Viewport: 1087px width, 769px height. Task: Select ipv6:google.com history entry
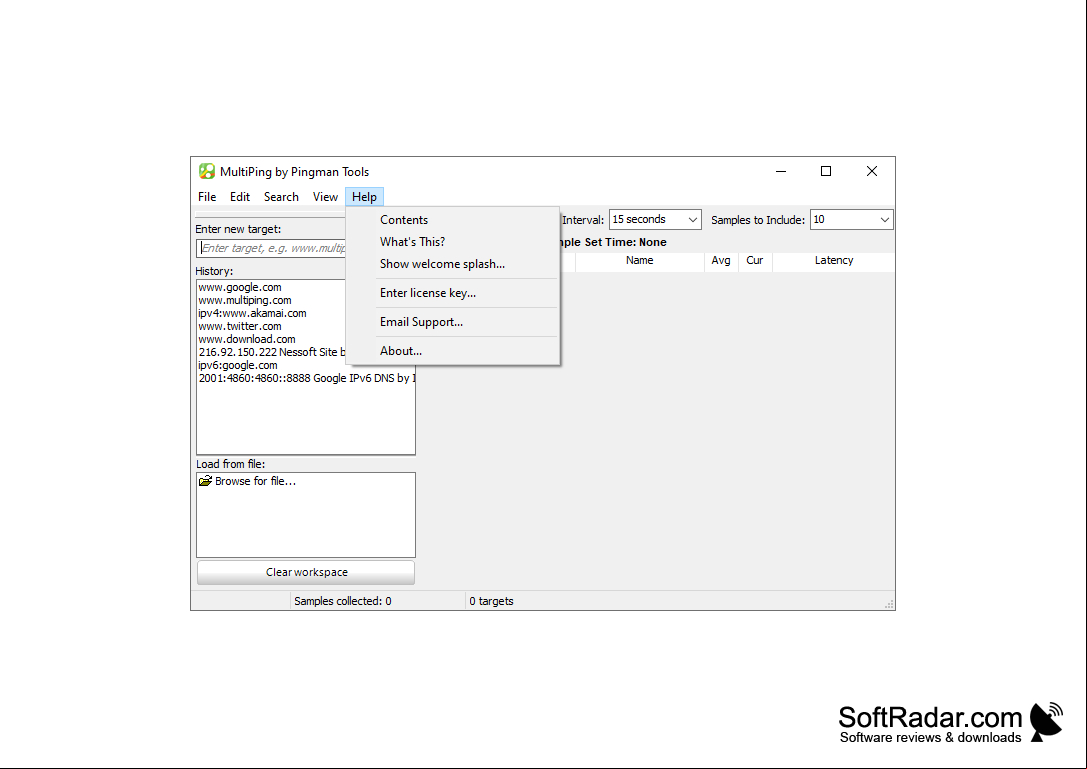tap(238, 365)
